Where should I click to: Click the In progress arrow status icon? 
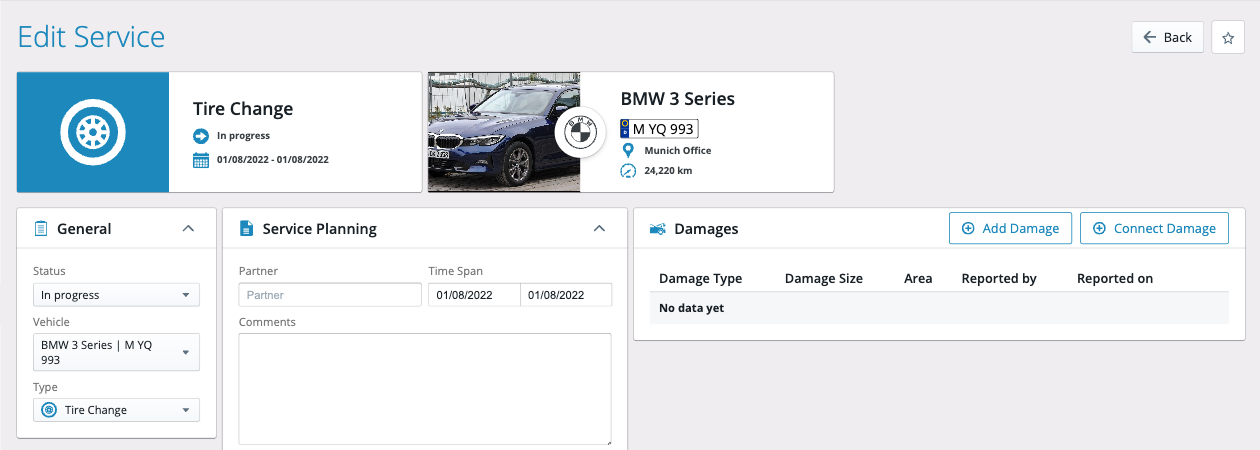tap(200, 136)
